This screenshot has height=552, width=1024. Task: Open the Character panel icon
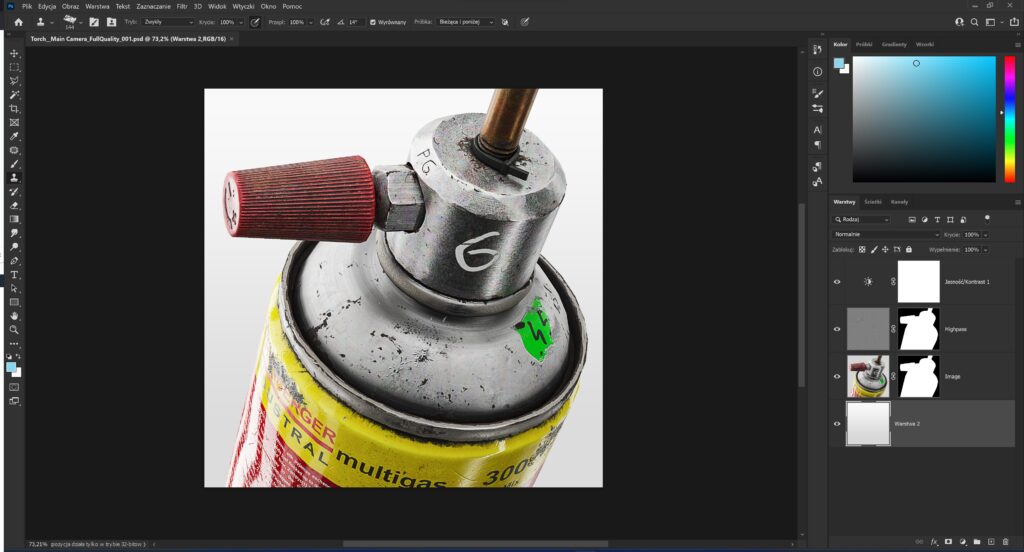click(817, 129)
